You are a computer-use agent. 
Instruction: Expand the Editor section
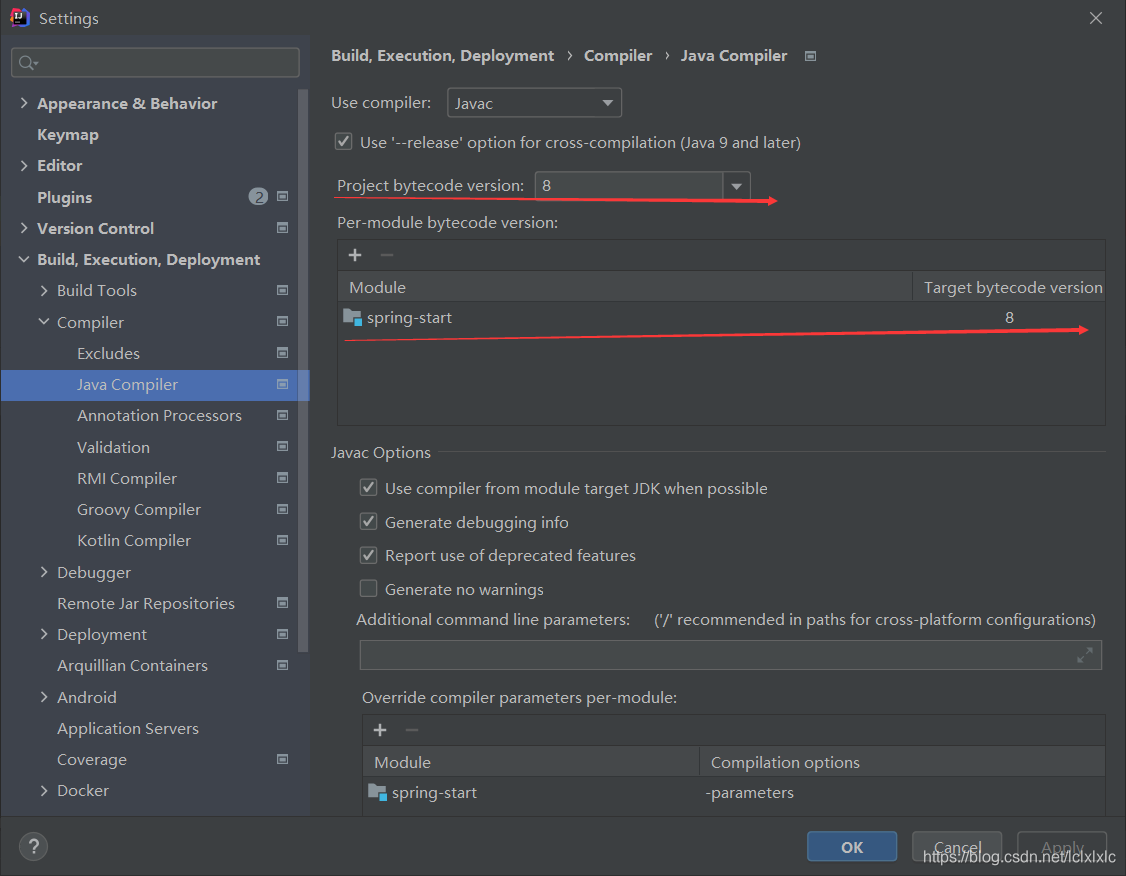[24, 165]
